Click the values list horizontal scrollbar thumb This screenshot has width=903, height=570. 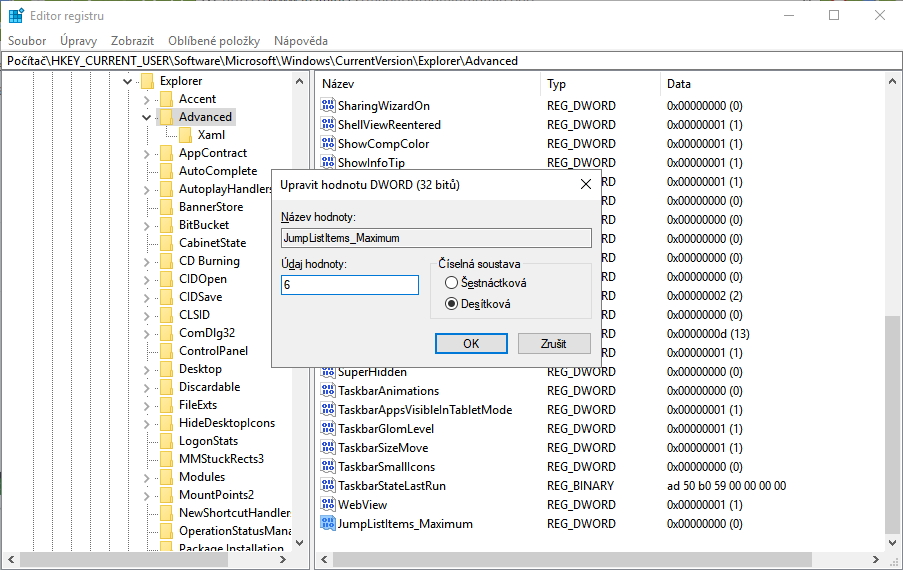click(x=572, y=559)
